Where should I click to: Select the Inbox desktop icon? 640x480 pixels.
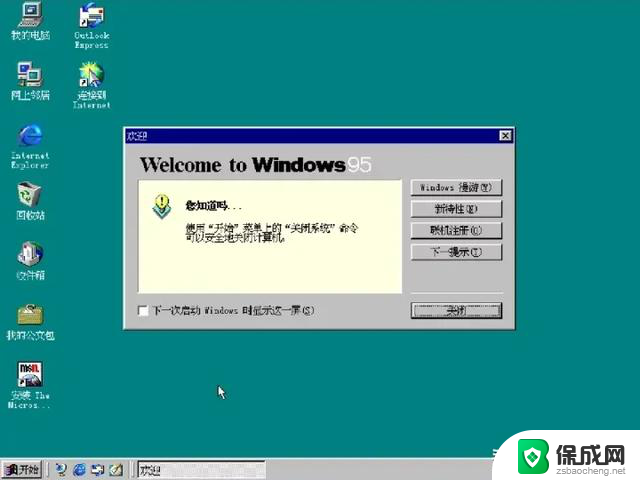click(x=30, y=260)
